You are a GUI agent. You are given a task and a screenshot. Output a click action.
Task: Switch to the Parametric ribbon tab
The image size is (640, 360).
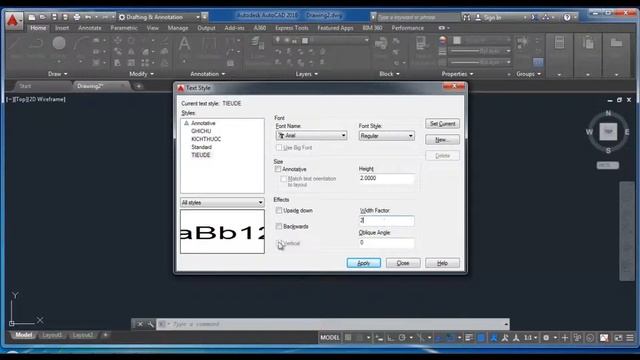124,28
